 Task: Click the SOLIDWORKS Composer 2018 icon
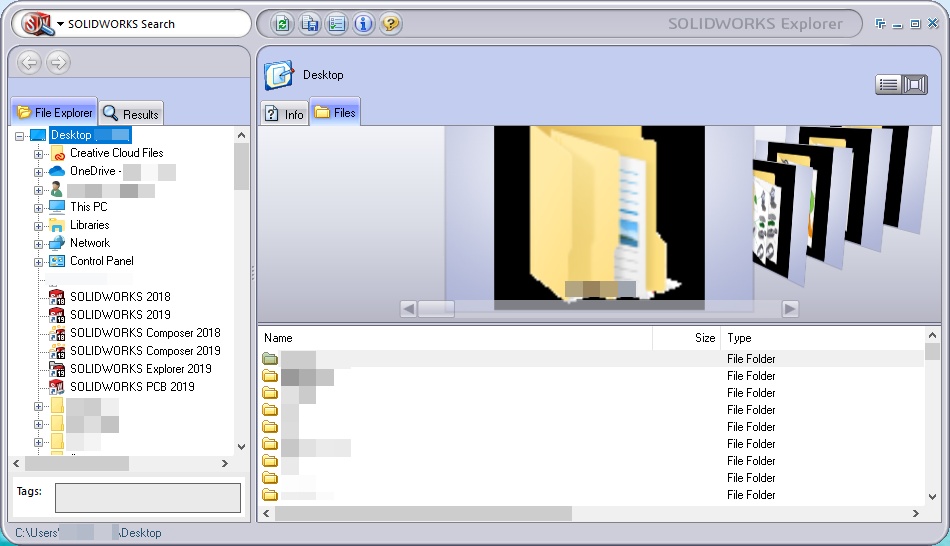click(57, 333)
